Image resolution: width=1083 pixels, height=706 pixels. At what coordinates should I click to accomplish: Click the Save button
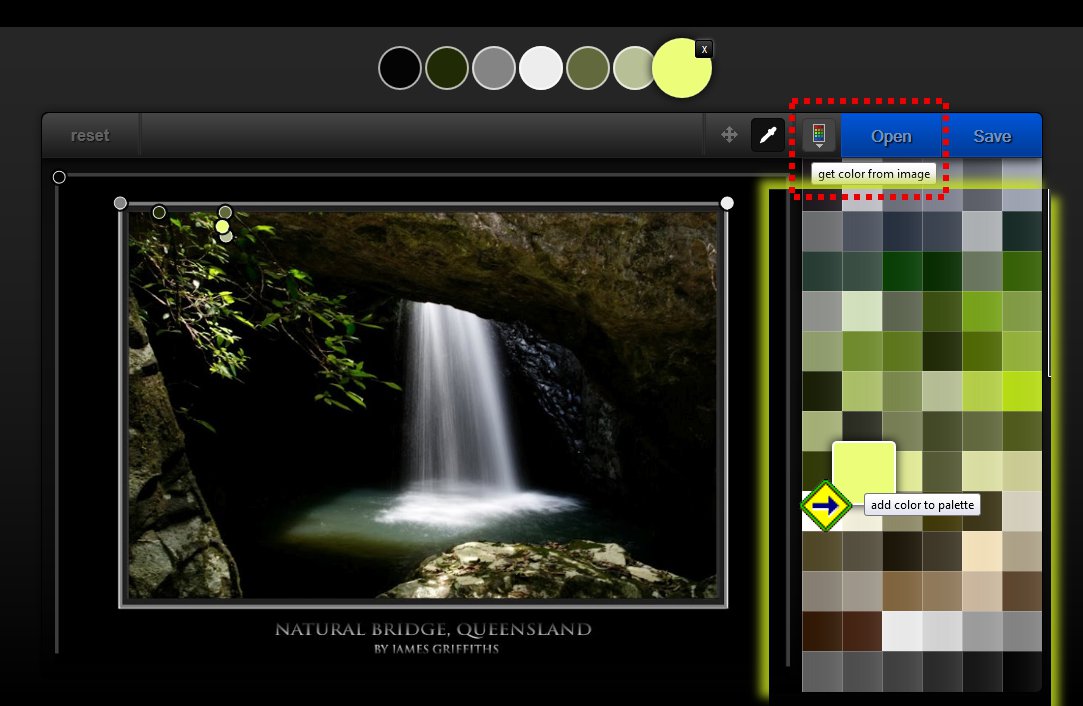992,136
